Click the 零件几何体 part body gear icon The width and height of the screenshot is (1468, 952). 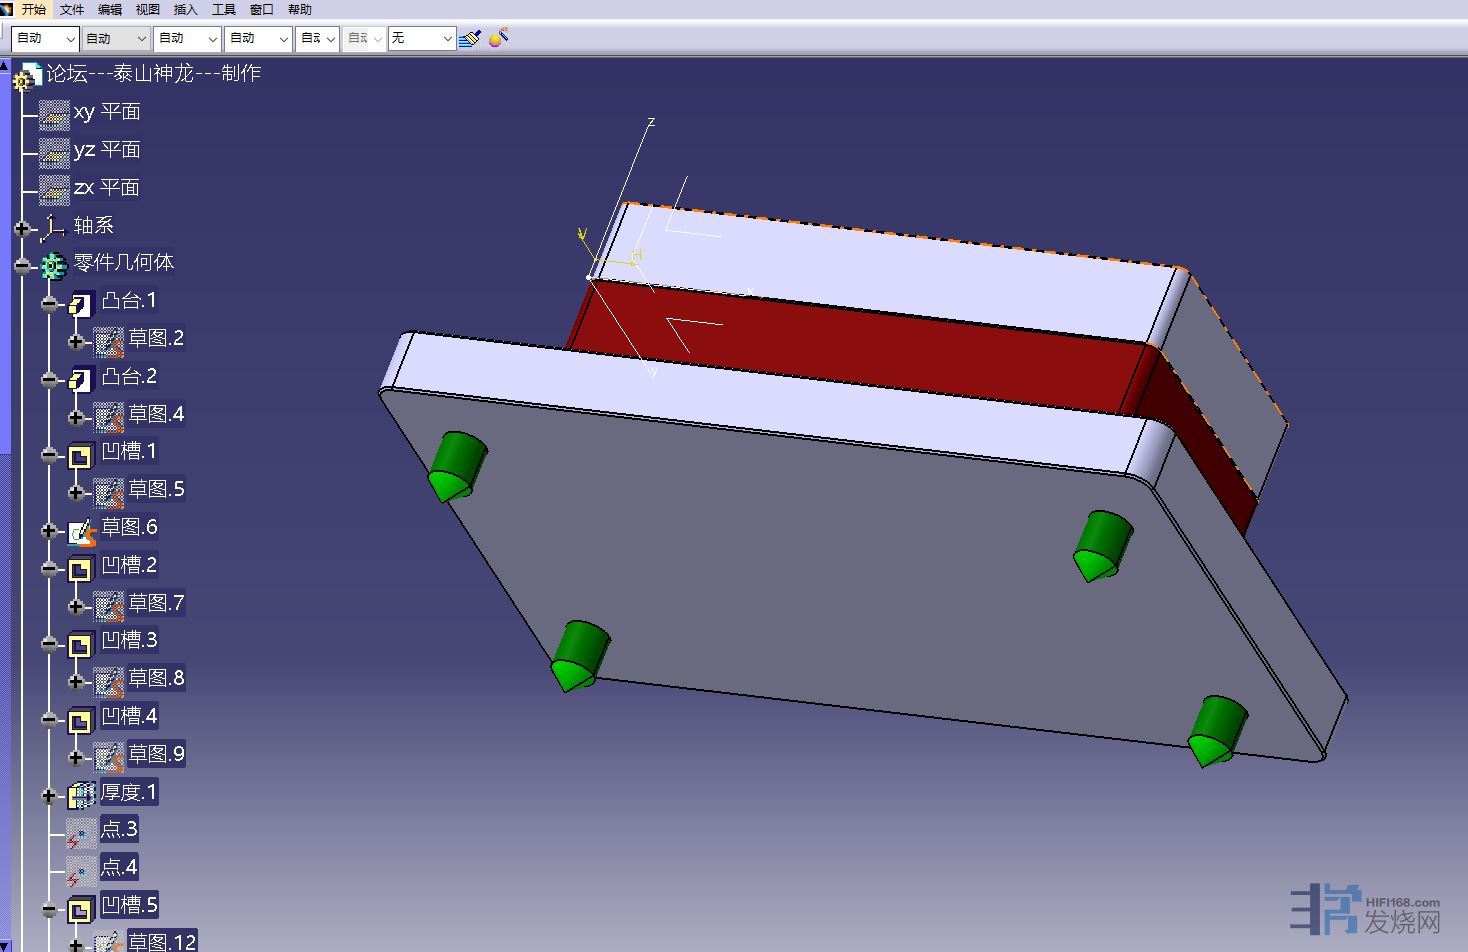point(53,265)
